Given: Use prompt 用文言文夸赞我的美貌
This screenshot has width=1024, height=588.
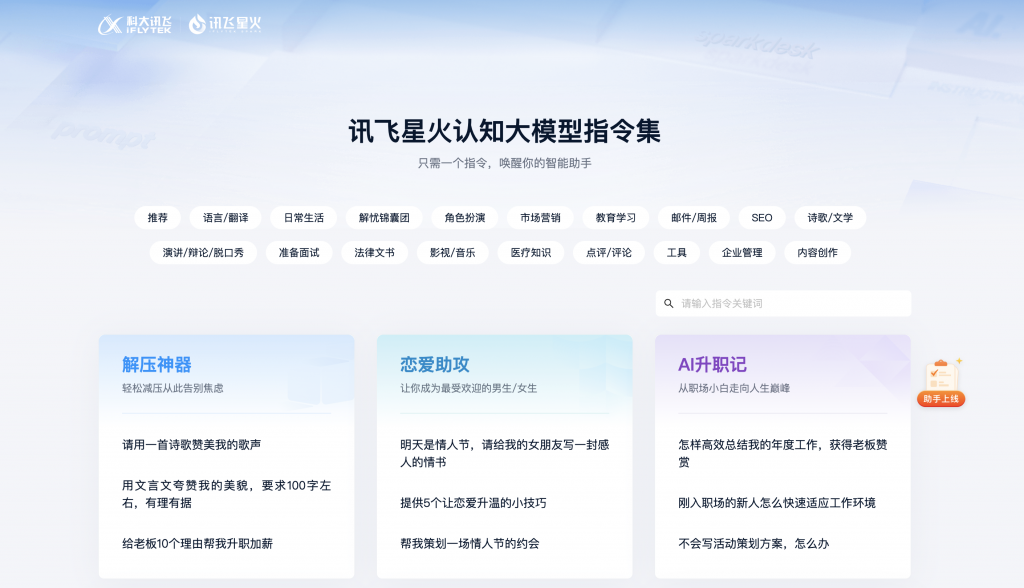Looking at the screenshot, I should click(227, 494).
